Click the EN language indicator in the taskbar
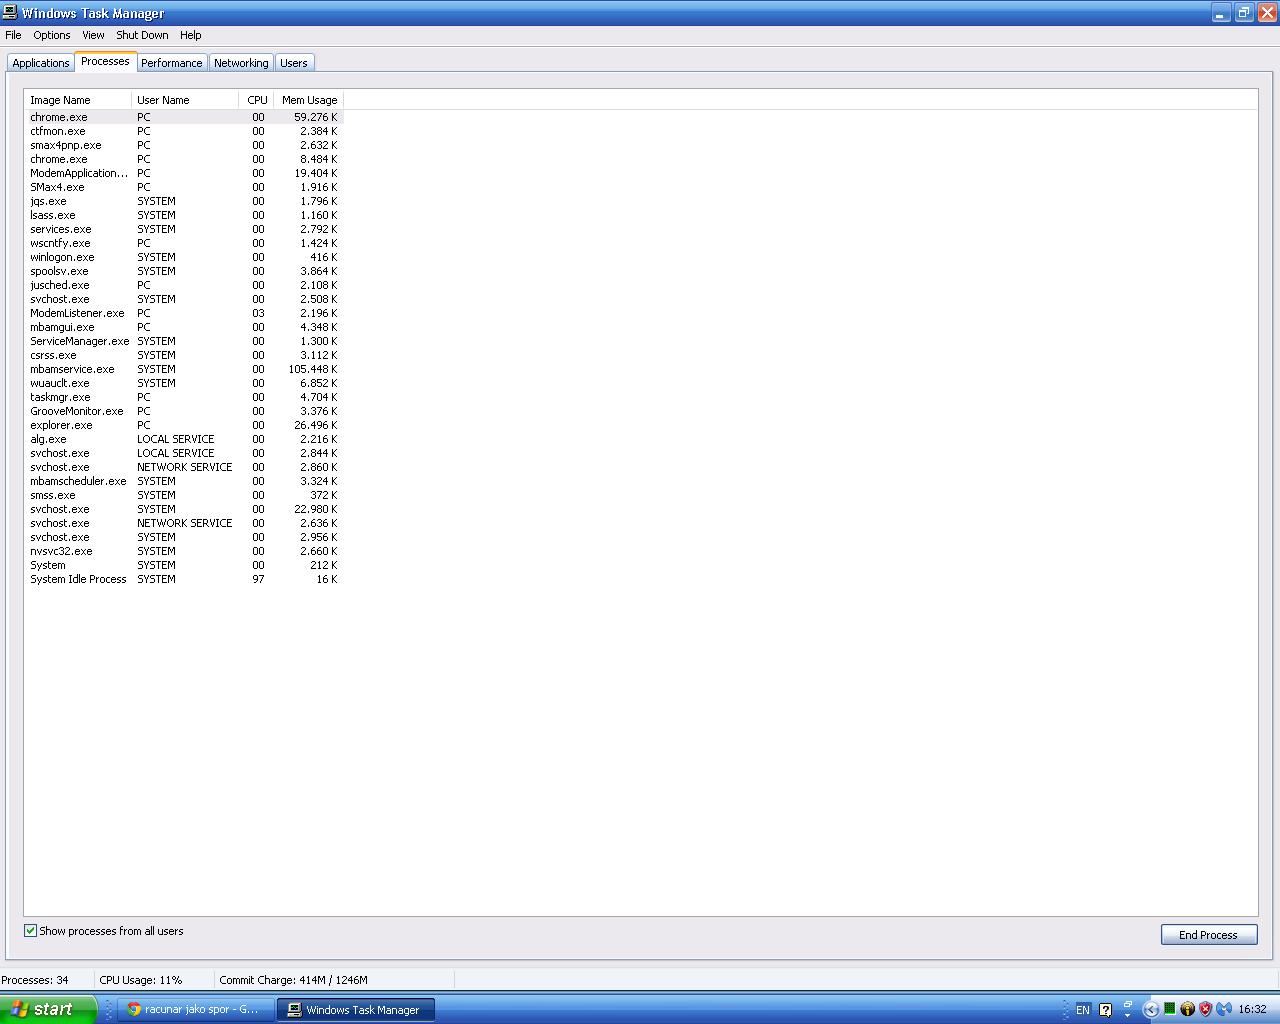This screenshot has width=1280, height=1024. 1082,1010
